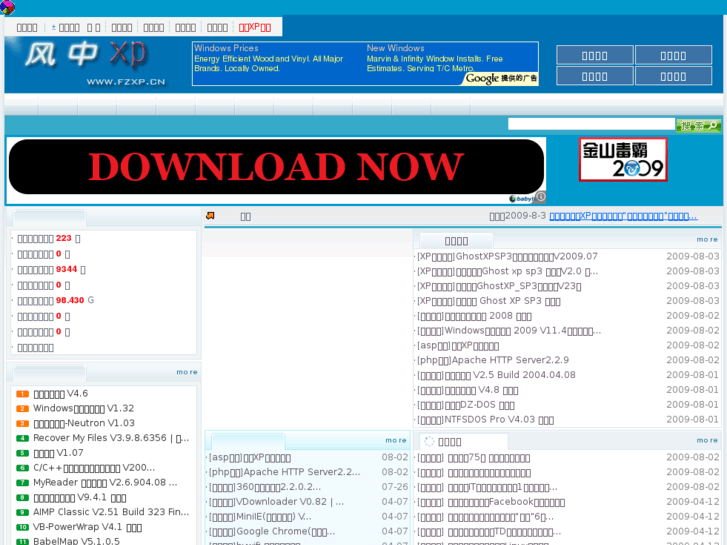The image size is (727, 545).
Task: Click the FZXP site logo www.fzxp.cn
Action: click(95, 64)
